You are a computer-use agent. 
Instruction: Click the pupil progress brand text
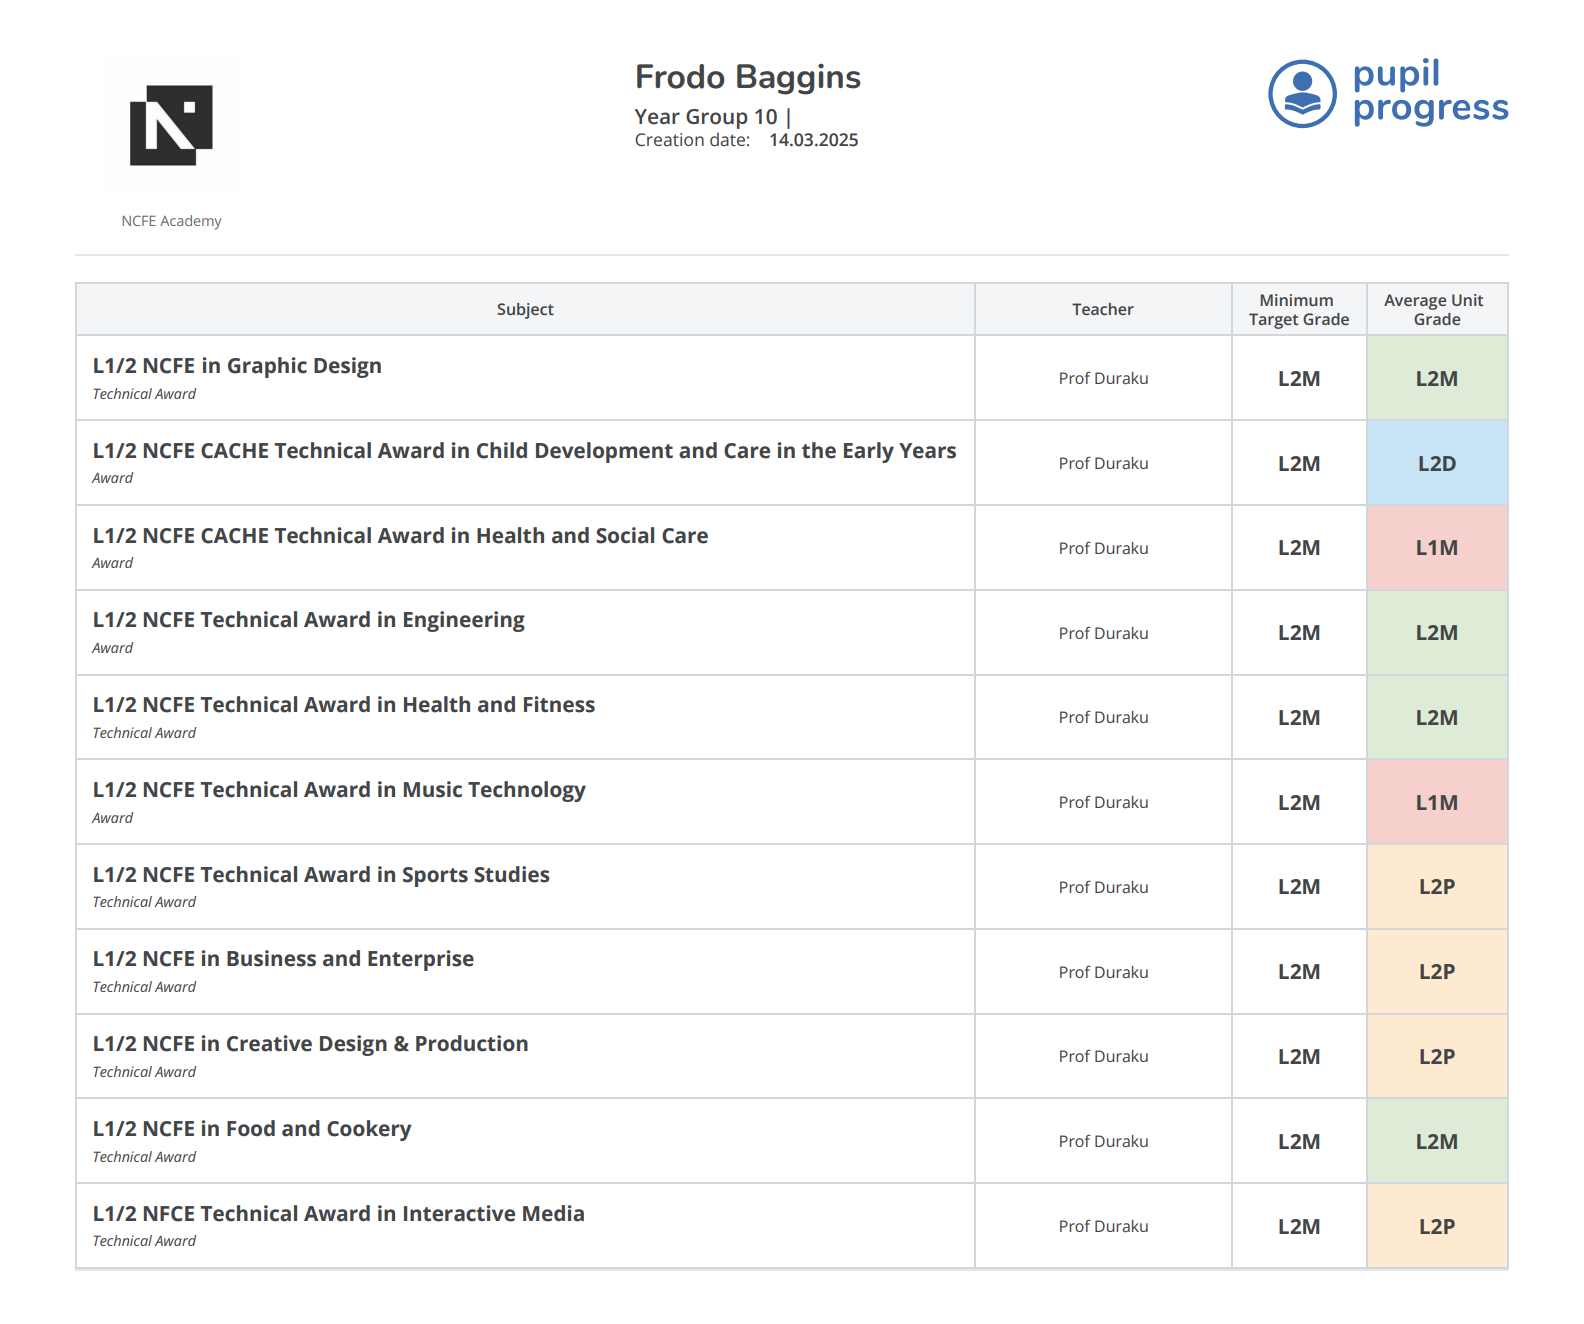point(1429,91)
